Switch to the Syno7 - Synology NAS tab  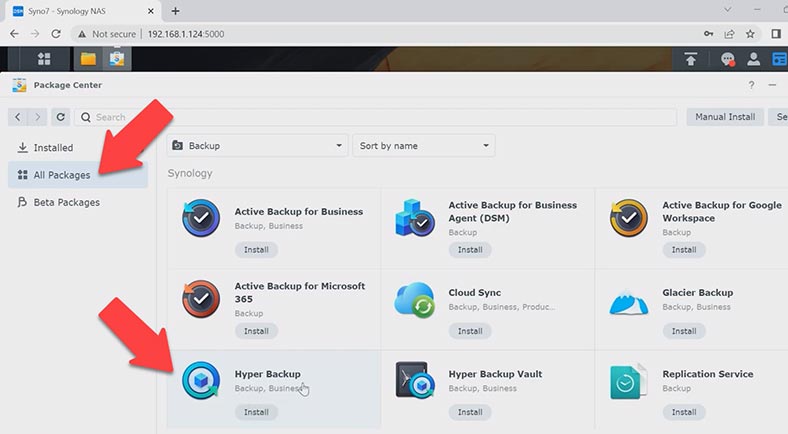point(83,11)
